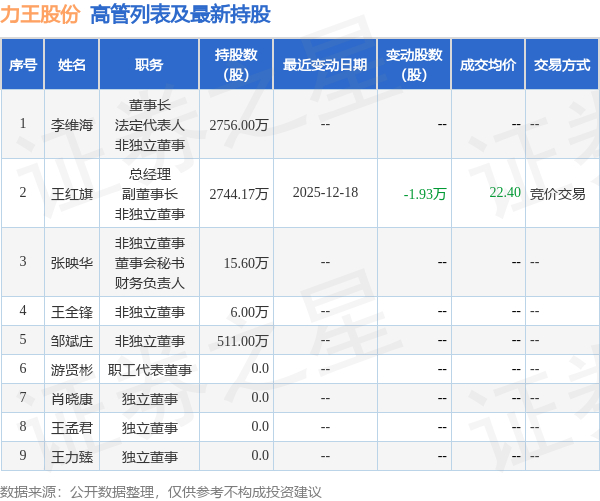Screen dimensions: 600x501
Task: Click the row number 1 cell
Action: [x=23, y=123]
